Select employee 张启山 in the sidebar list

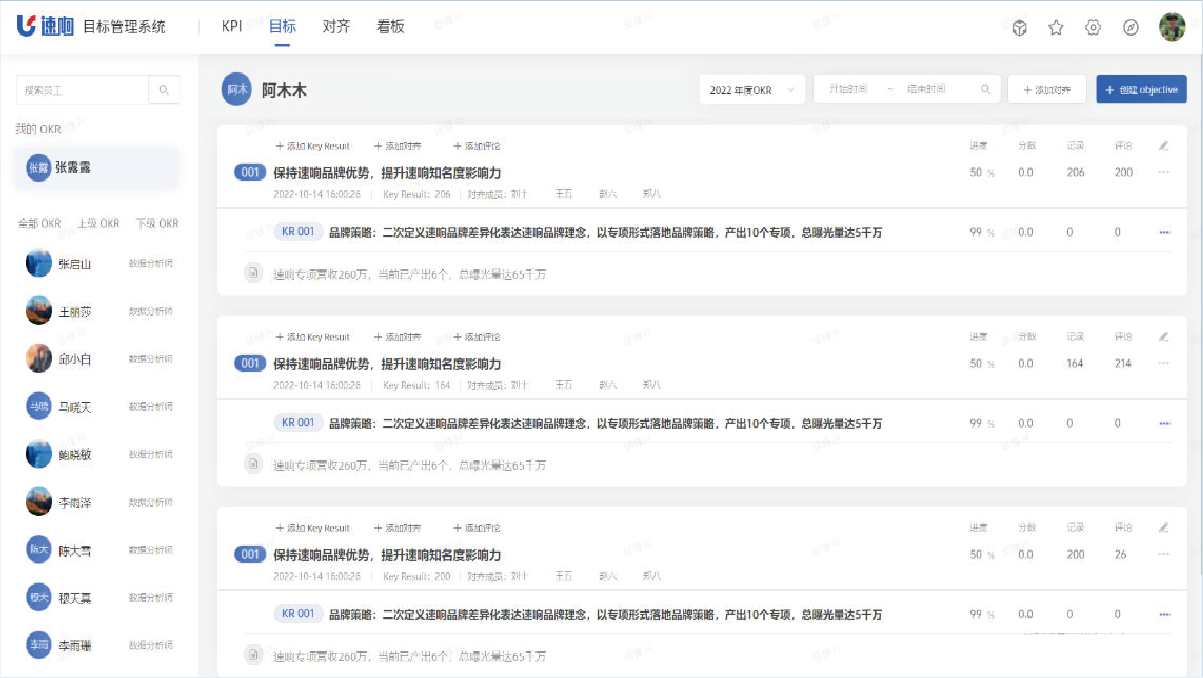(x=74, y=264)
